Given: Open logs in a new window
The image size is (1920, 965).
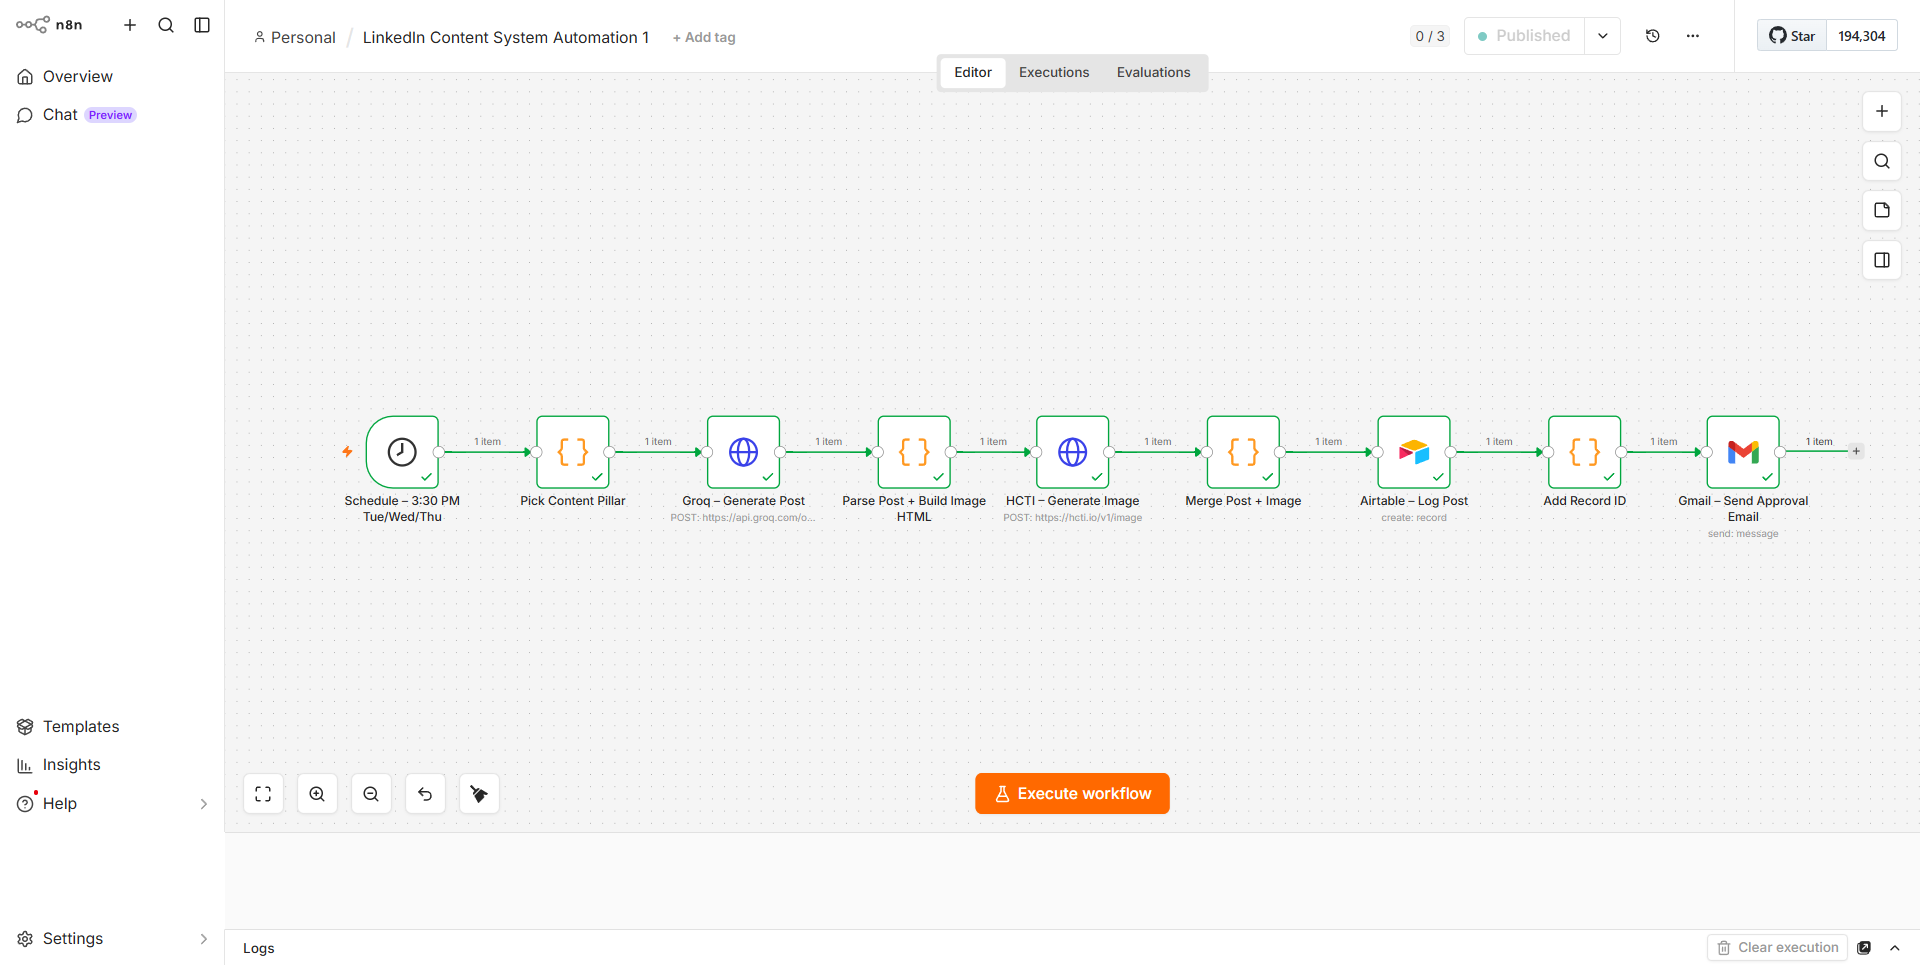Looking at the screenshot, I should 1864,948.
